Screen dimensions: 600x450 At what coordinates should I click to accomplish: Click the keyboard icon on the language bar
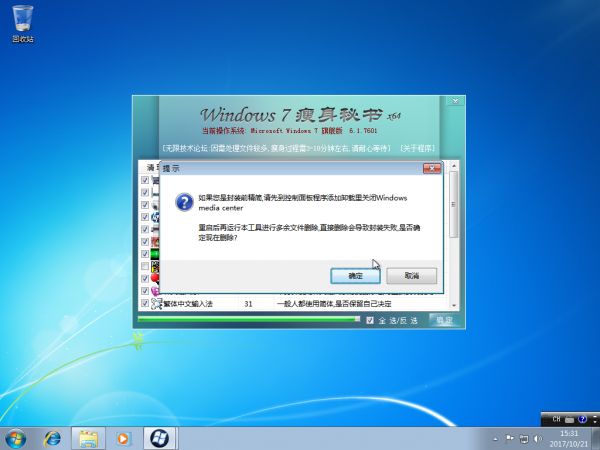[x=569, y=420]
